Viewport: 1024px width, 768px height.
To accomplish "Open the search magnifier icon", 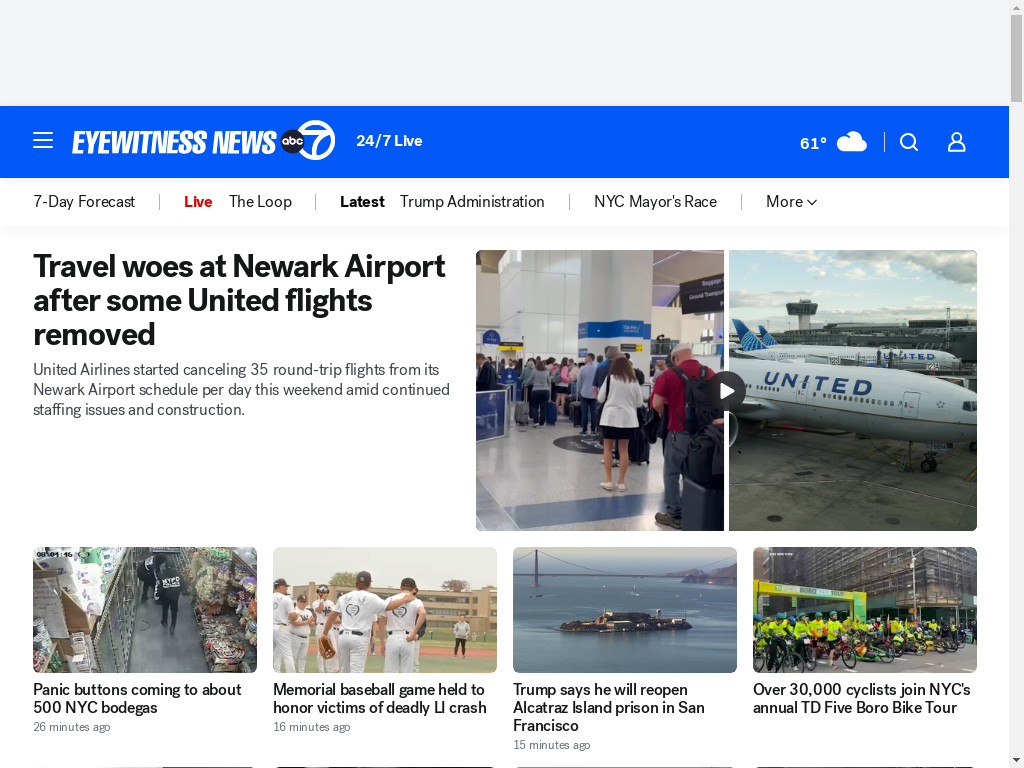I will (908, 142).
